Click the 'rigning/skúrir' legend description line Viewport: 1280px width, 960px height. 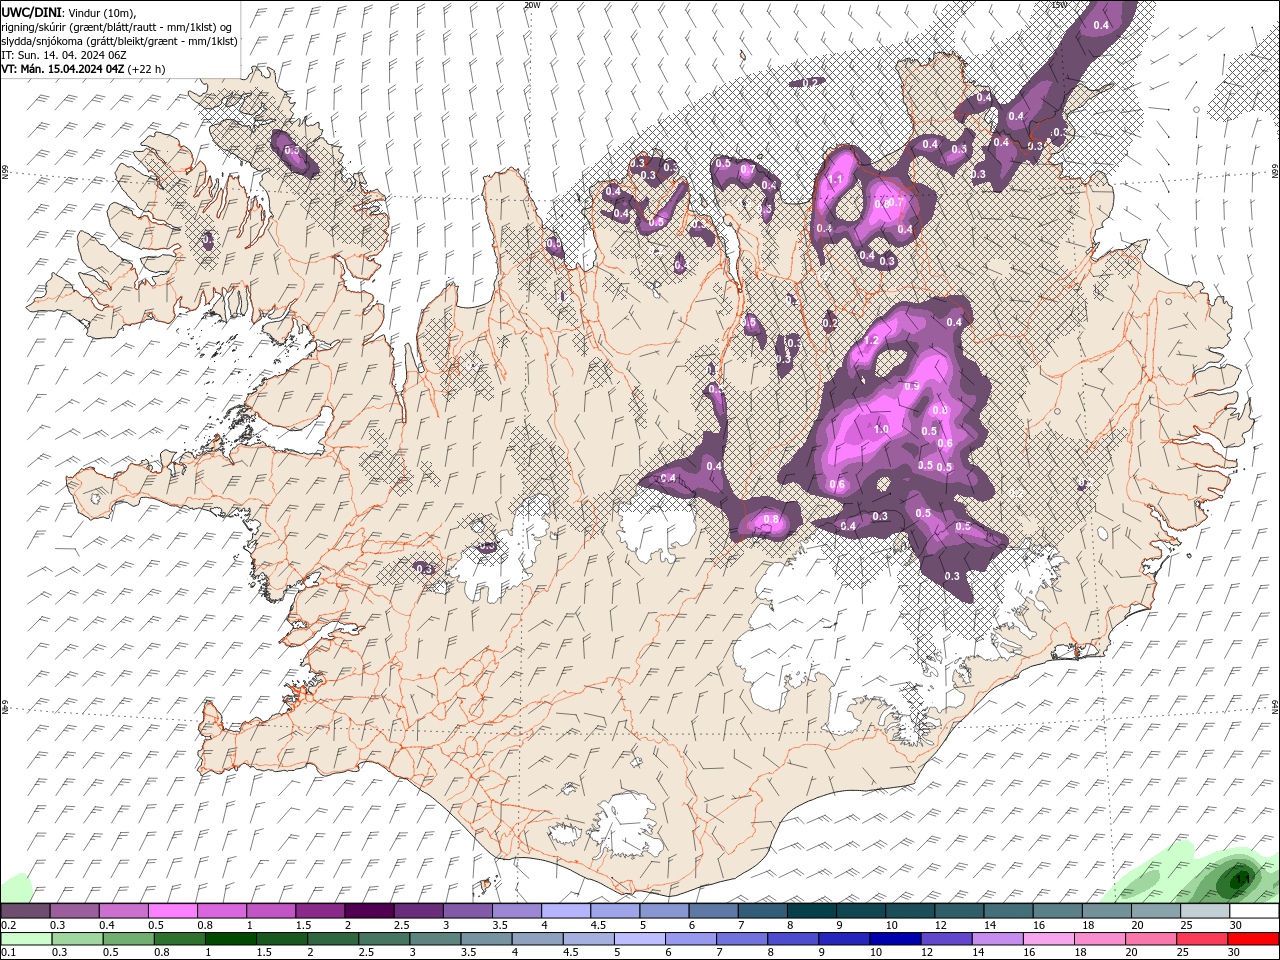117,26
